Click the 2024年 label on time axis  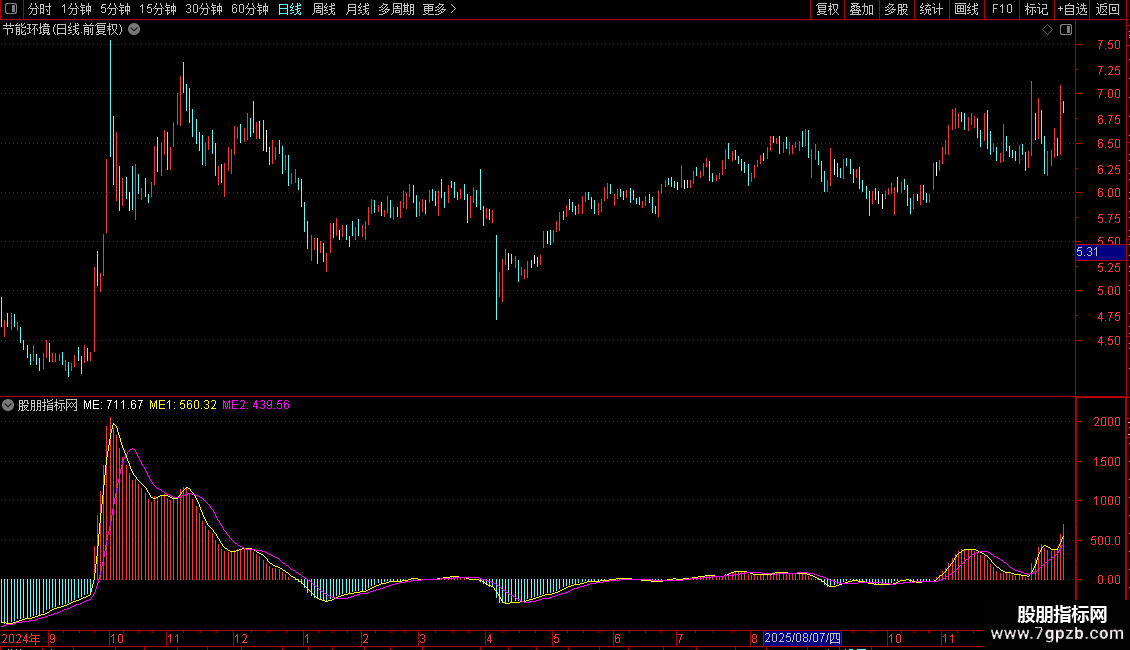click(x=21, y=638)
